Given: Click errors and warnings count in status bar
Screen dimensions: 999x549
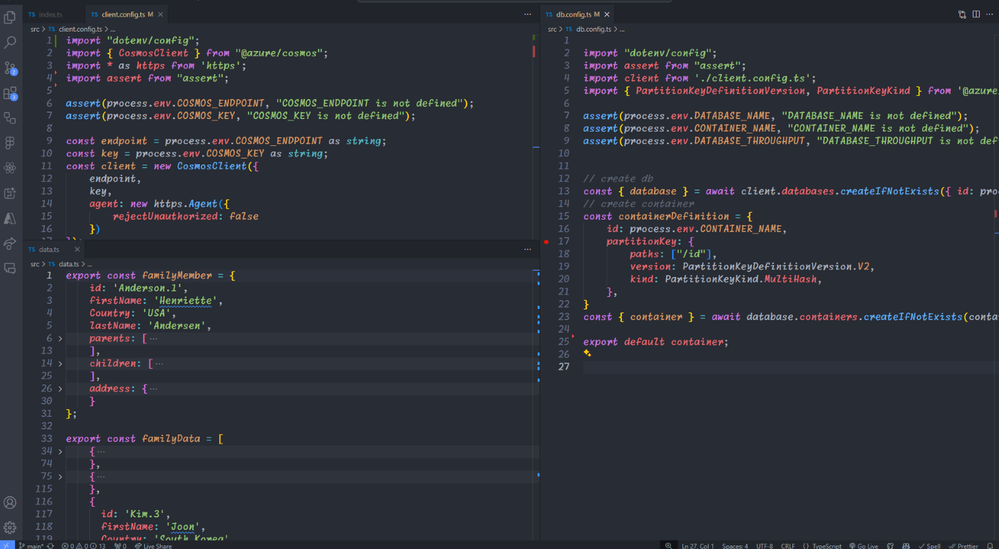Looking at the screenshot, I should (x=83, y=546).
